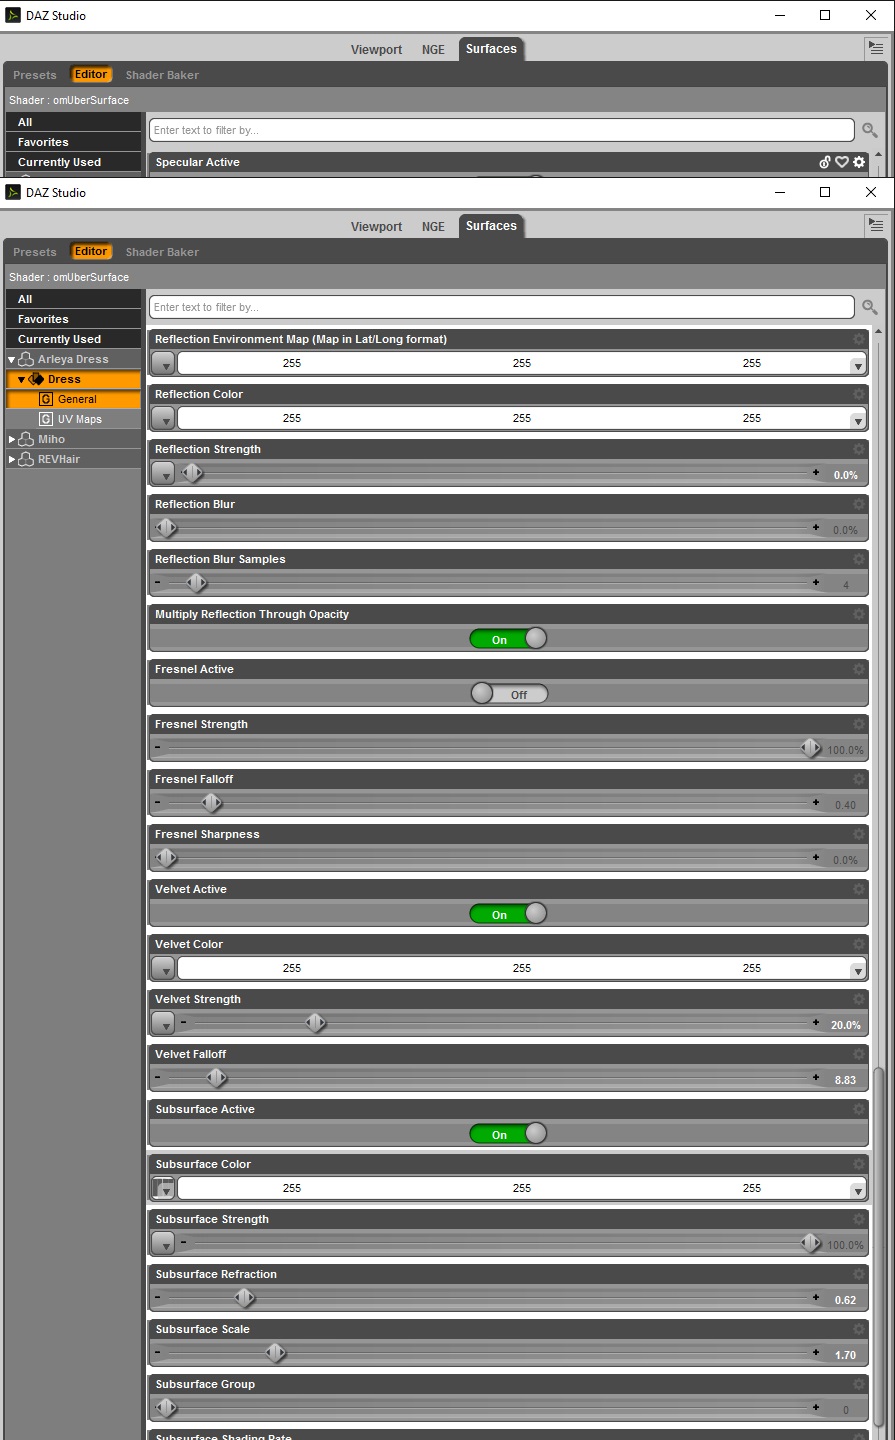Viewport: 895px width, 1440px height.
Task: Open Shader Baker page in front window
Action: pyautogui.click(x=162, y=252)
